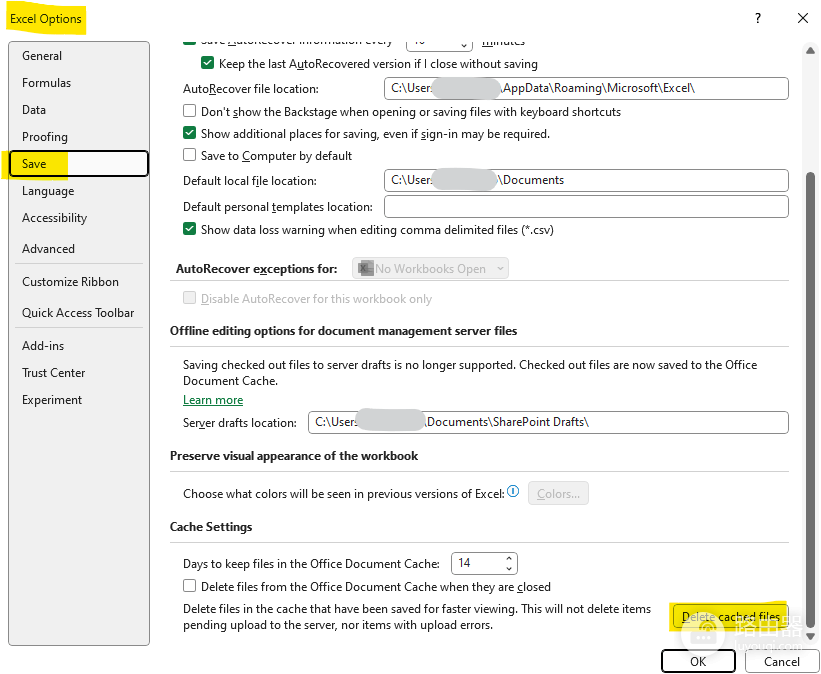Toggle Show data loss warning for csv files
The width and height of the screenshot is (821, 674).
click(189, 229)
